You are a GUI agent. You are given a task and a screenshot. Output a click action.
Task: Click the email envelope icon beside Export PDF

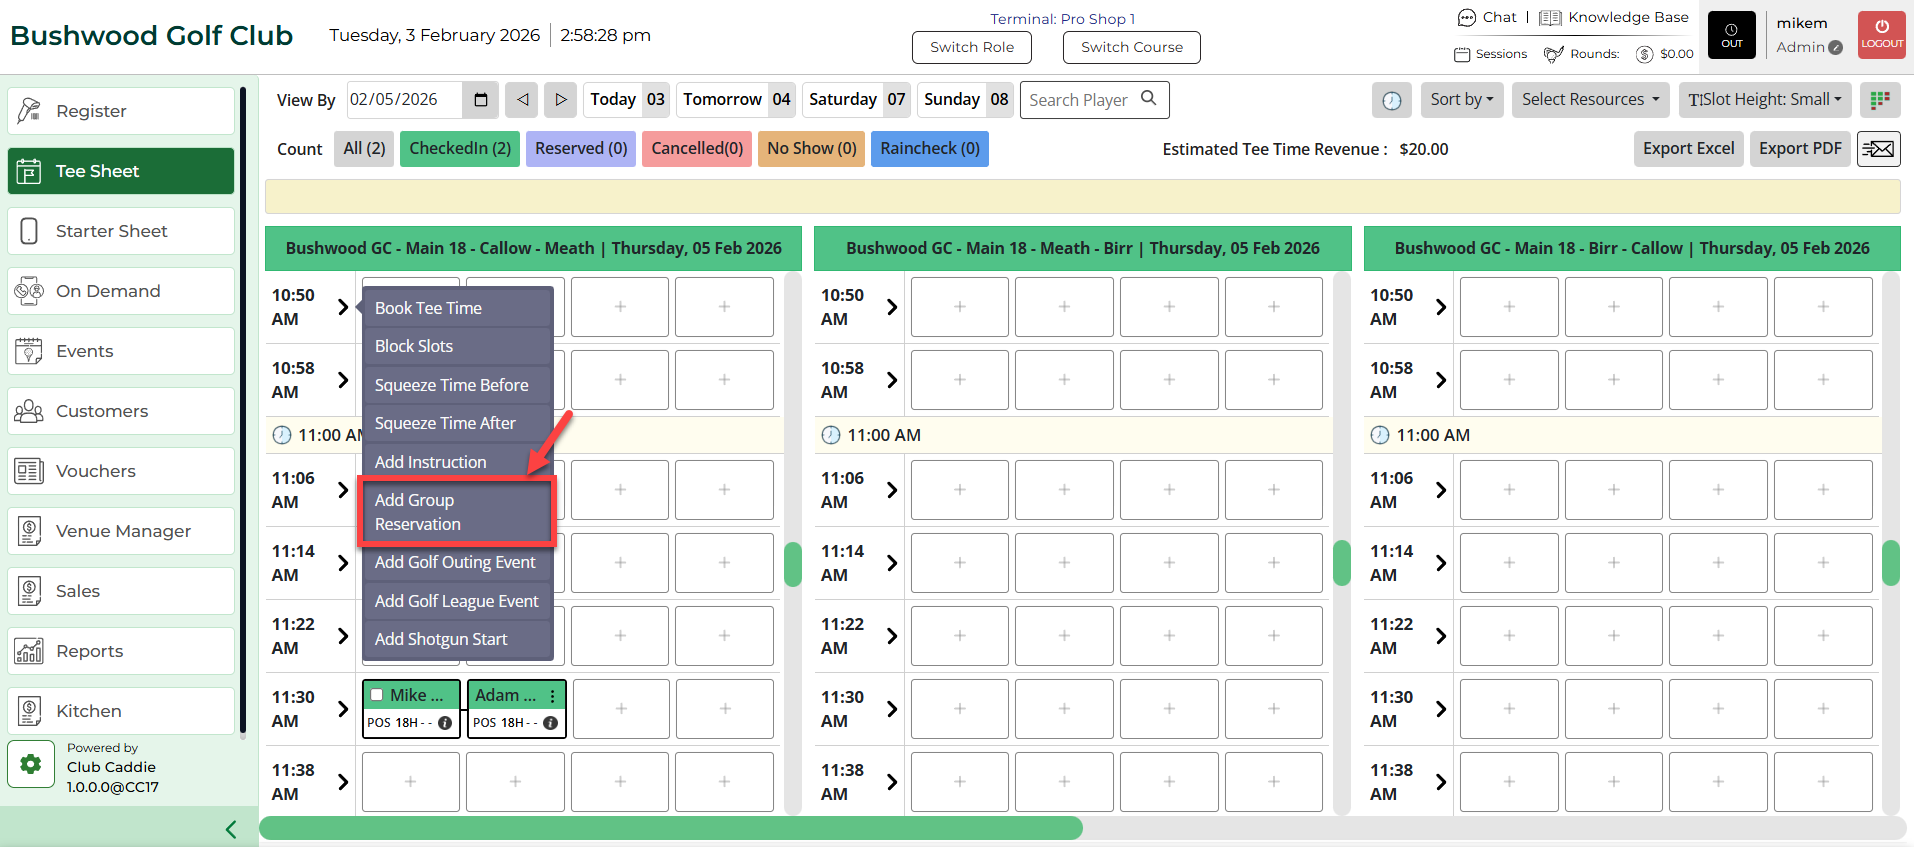1878,149
